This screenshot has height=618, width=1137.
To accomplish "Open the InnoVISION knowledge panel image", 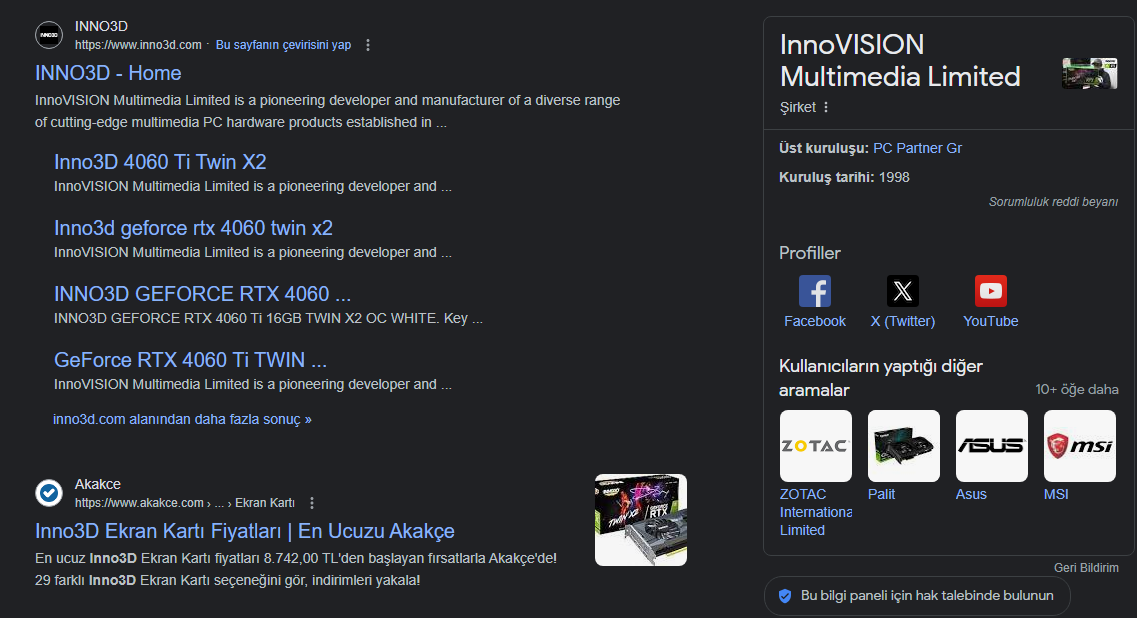I will coord(1089,73).
